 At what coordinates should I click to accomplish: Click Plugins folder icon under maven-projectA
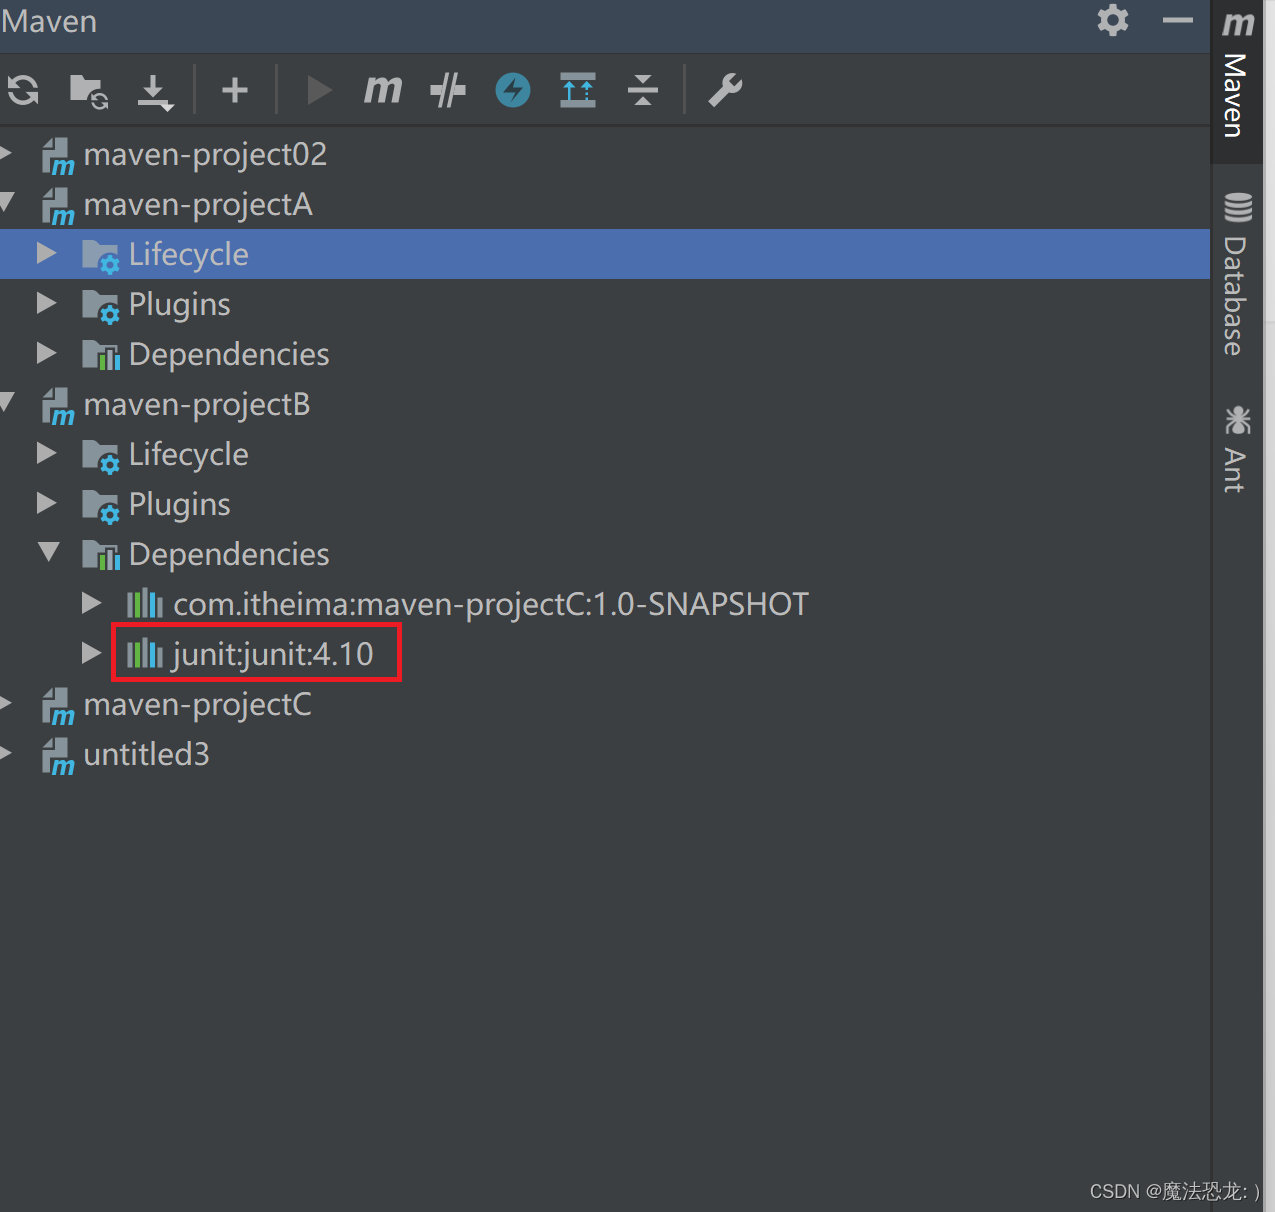tap(101, 306)
